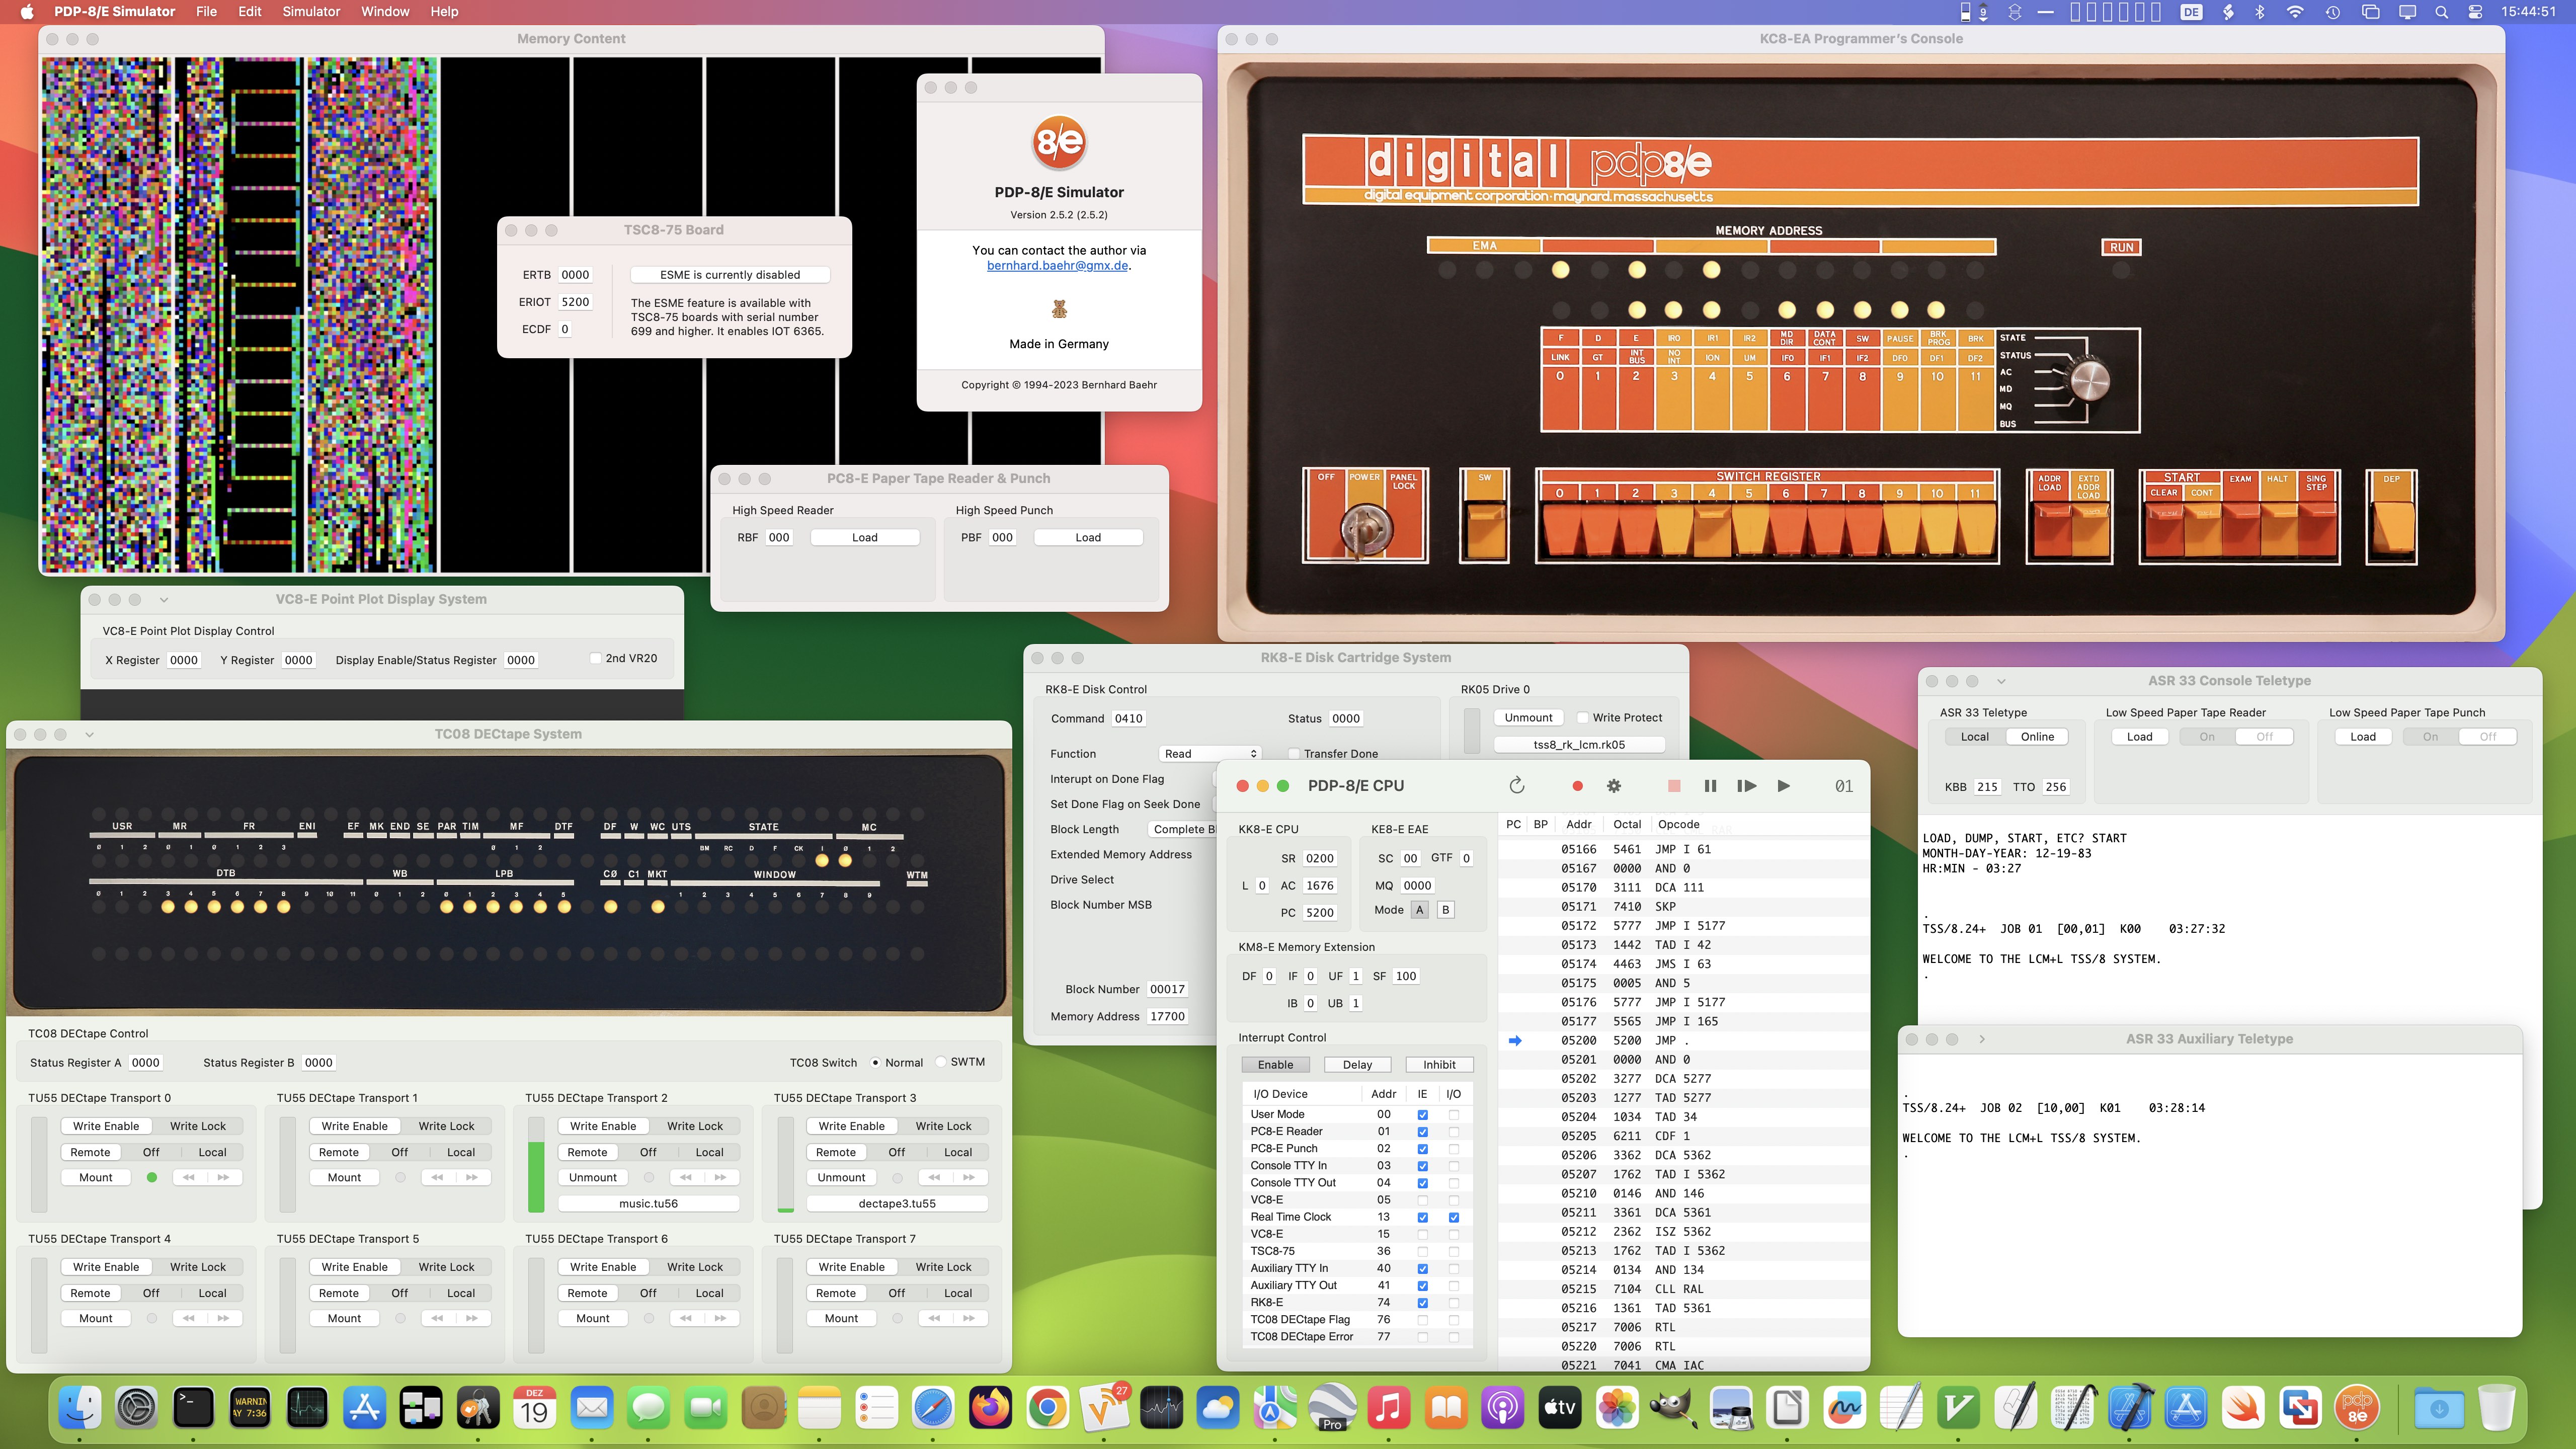Stop the CPU with the square icon
Viewport: 2576px width, 1449px height.
coord(1673,787)
